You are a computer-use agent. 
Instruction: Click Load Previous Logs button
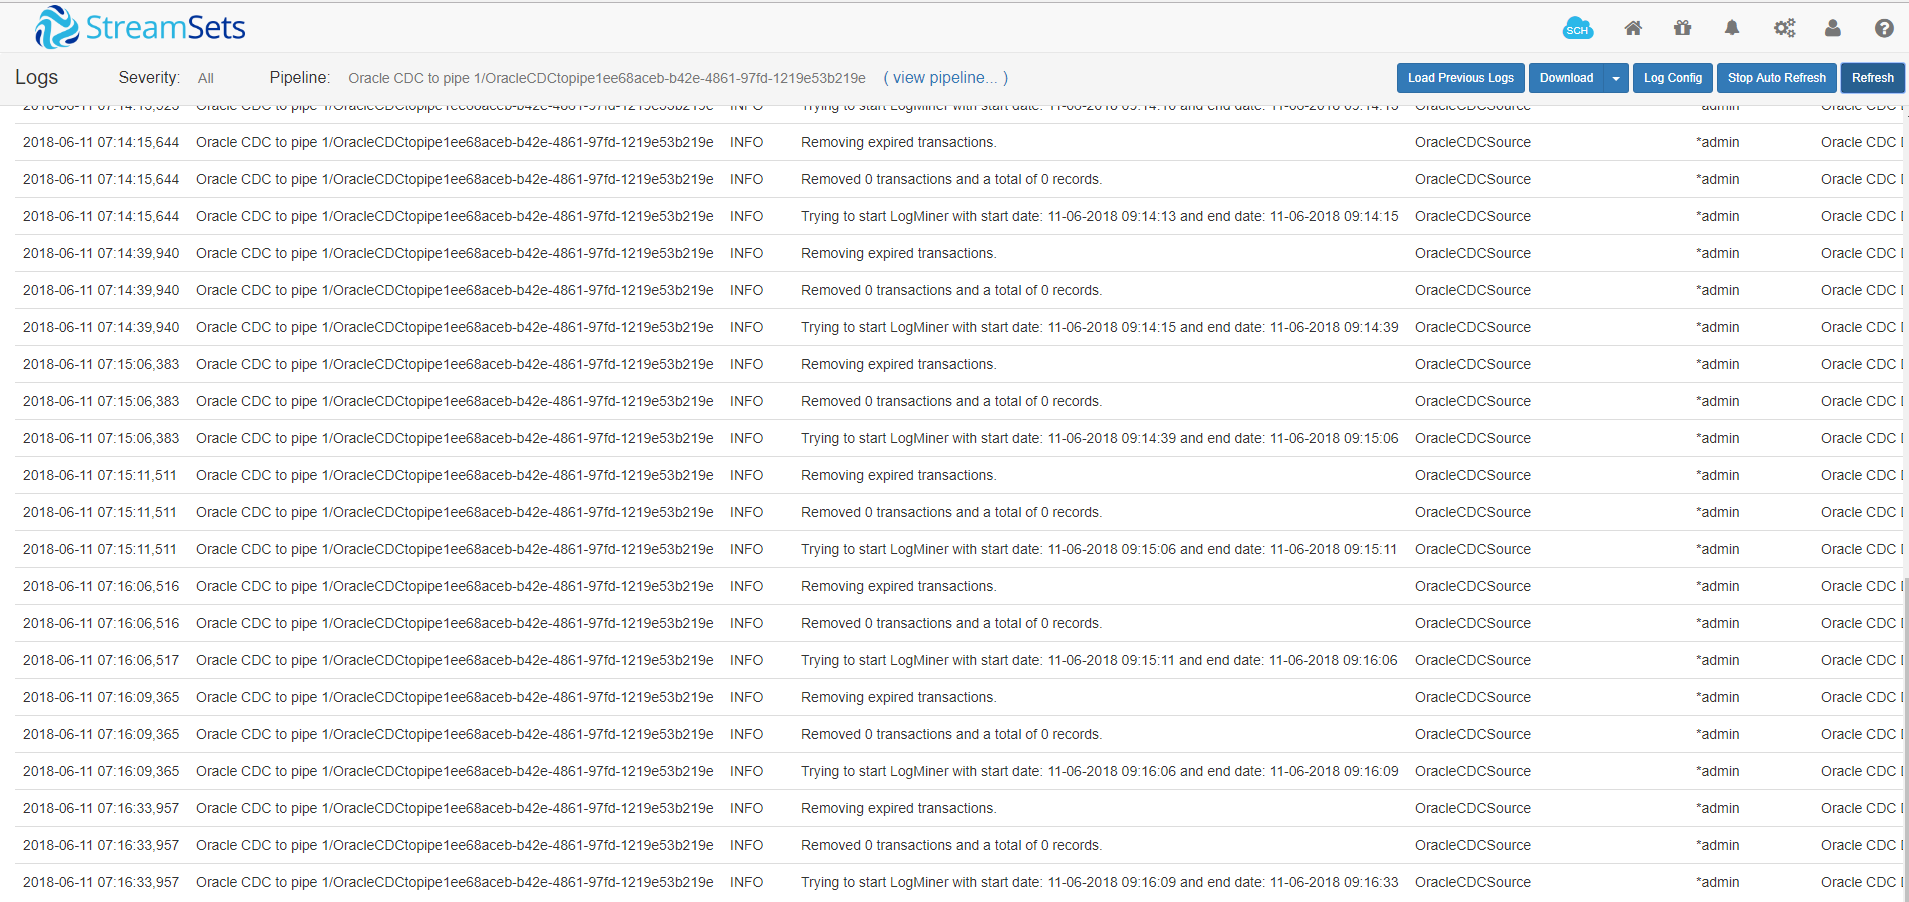click(1461, 78)
